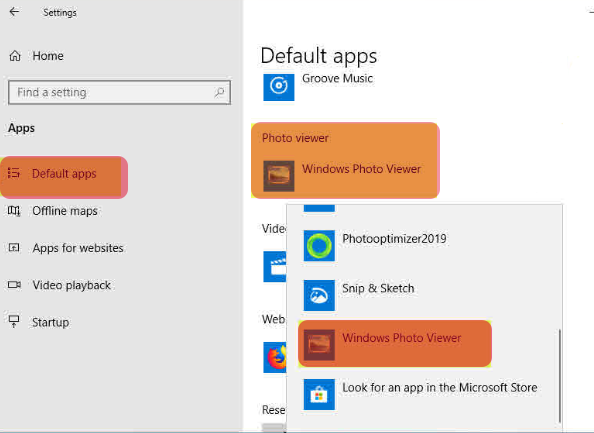The width and height of the screenshot is (594, 433).
Task: Click the current Windows Photo Viewer default
Action: tap(342, 176)
